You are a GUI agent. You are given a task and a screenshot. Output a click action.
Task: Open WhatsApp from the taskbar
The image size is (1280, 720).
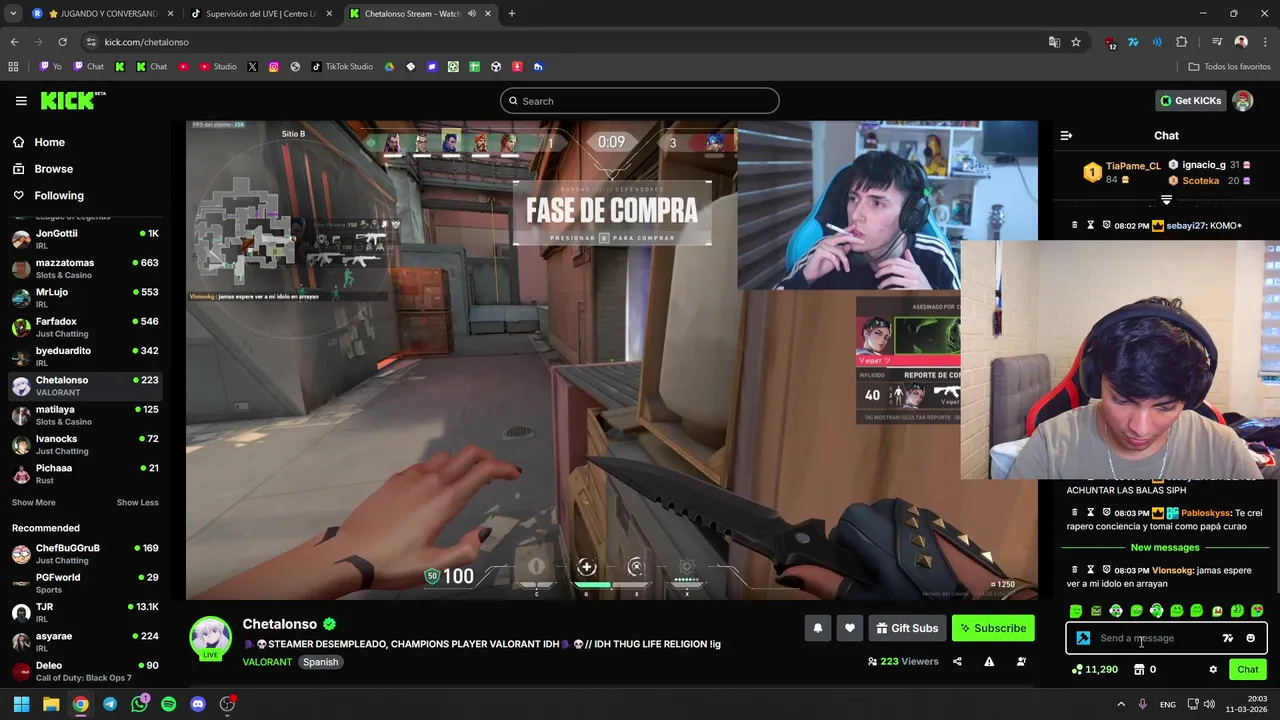coord(139,704)
